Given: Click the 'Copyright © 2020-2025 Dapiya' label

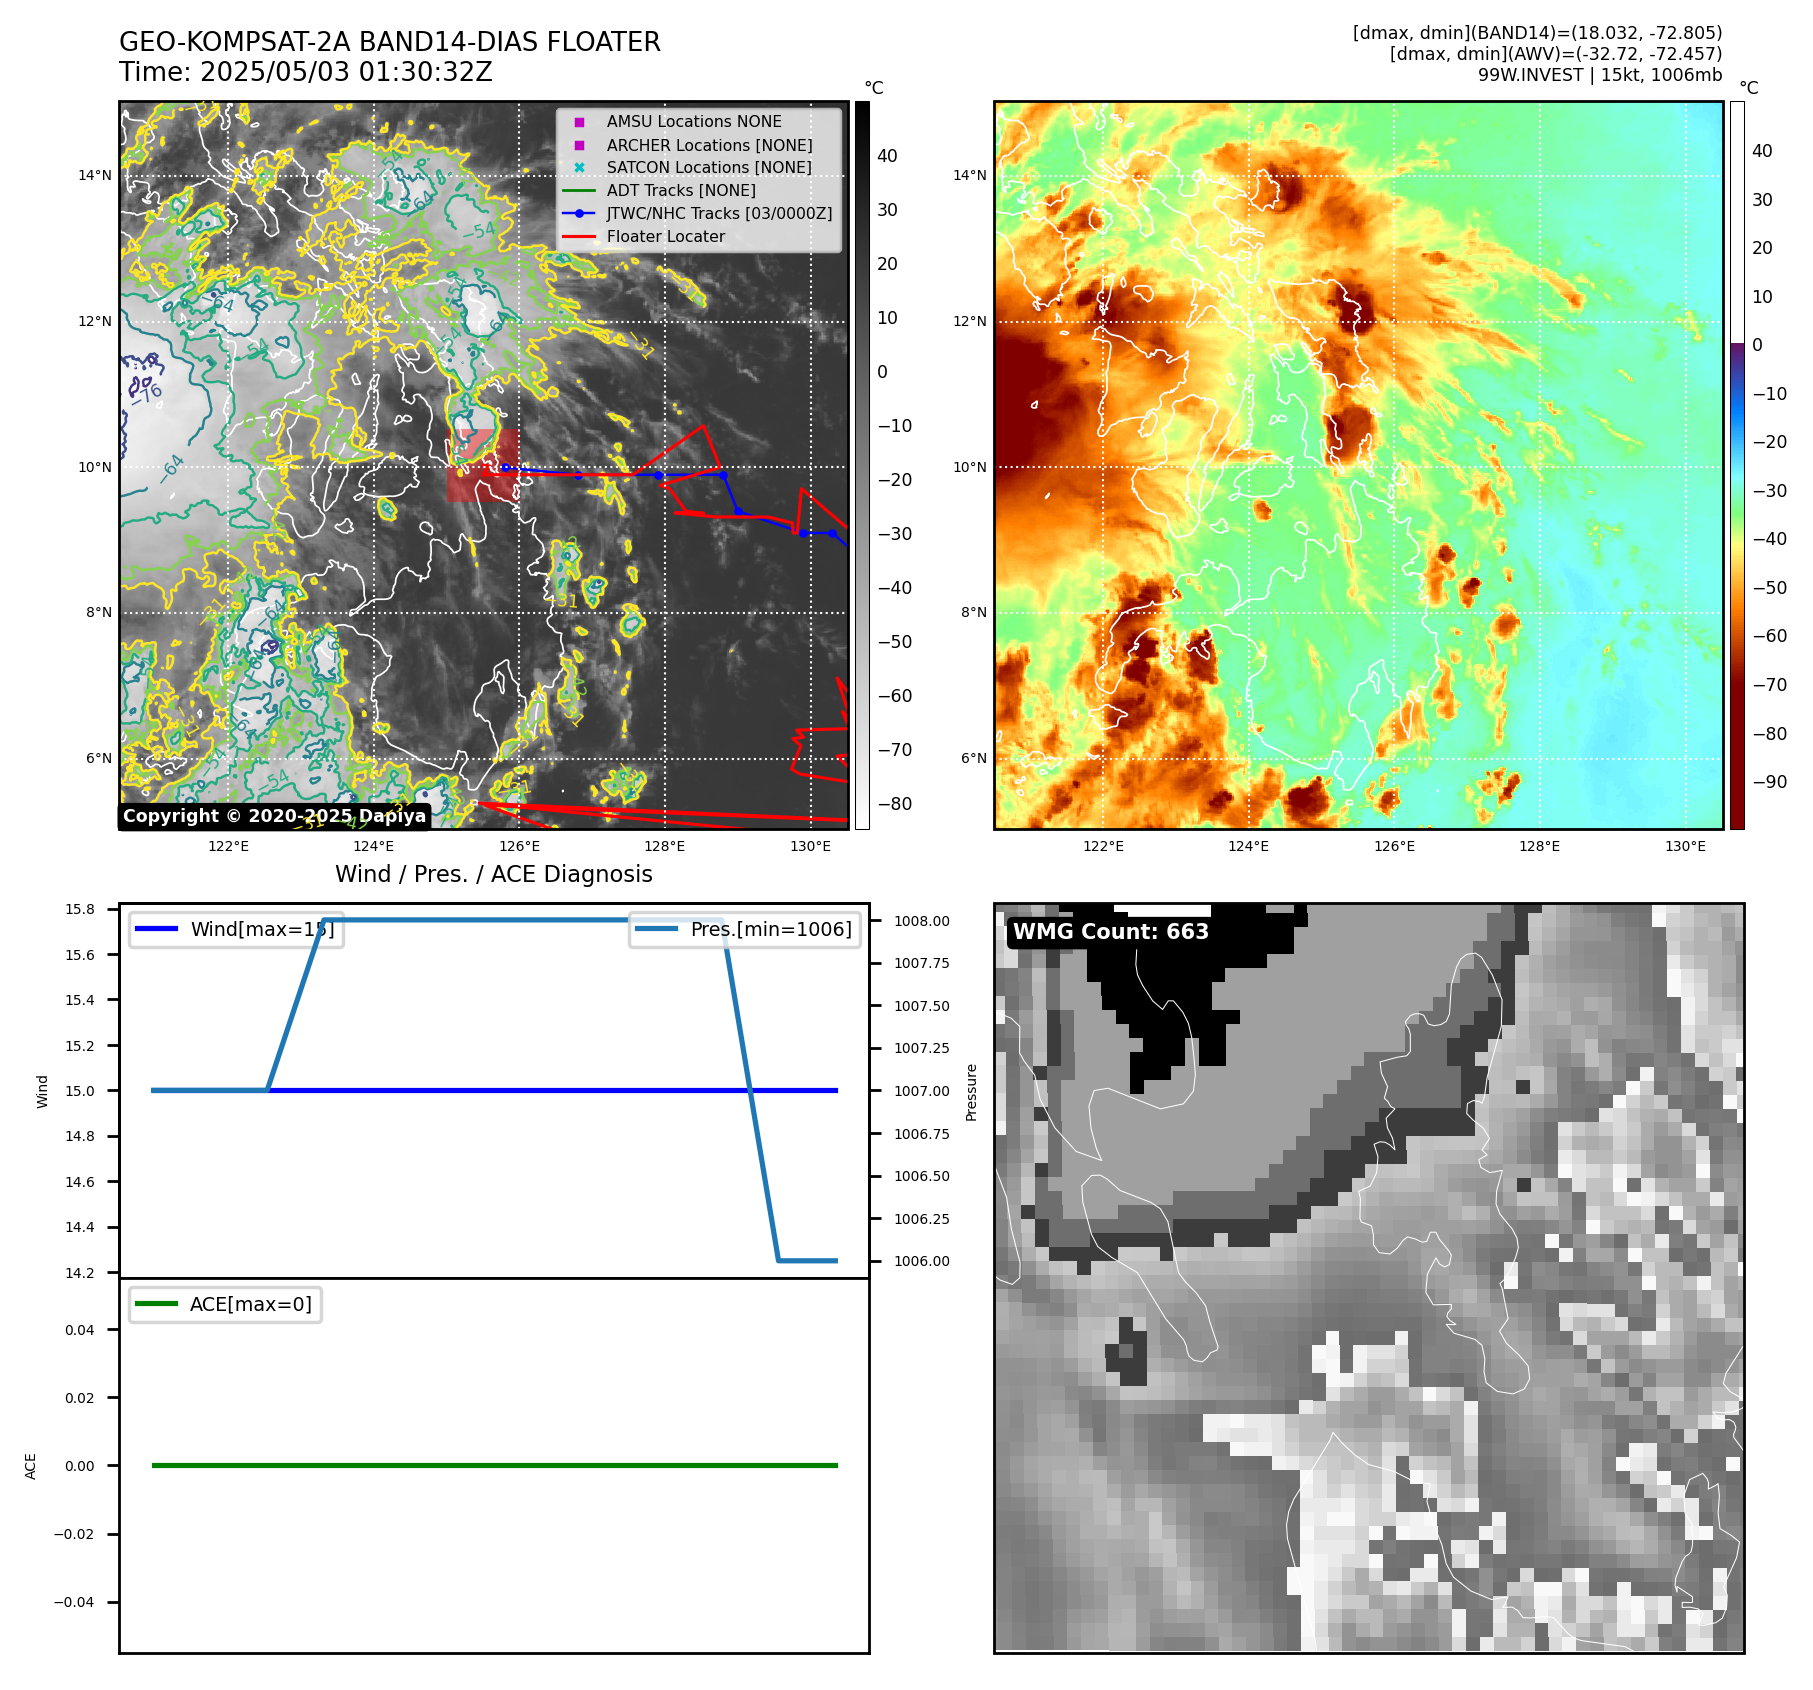Looking at the screenshot, I should coord(275,816).
